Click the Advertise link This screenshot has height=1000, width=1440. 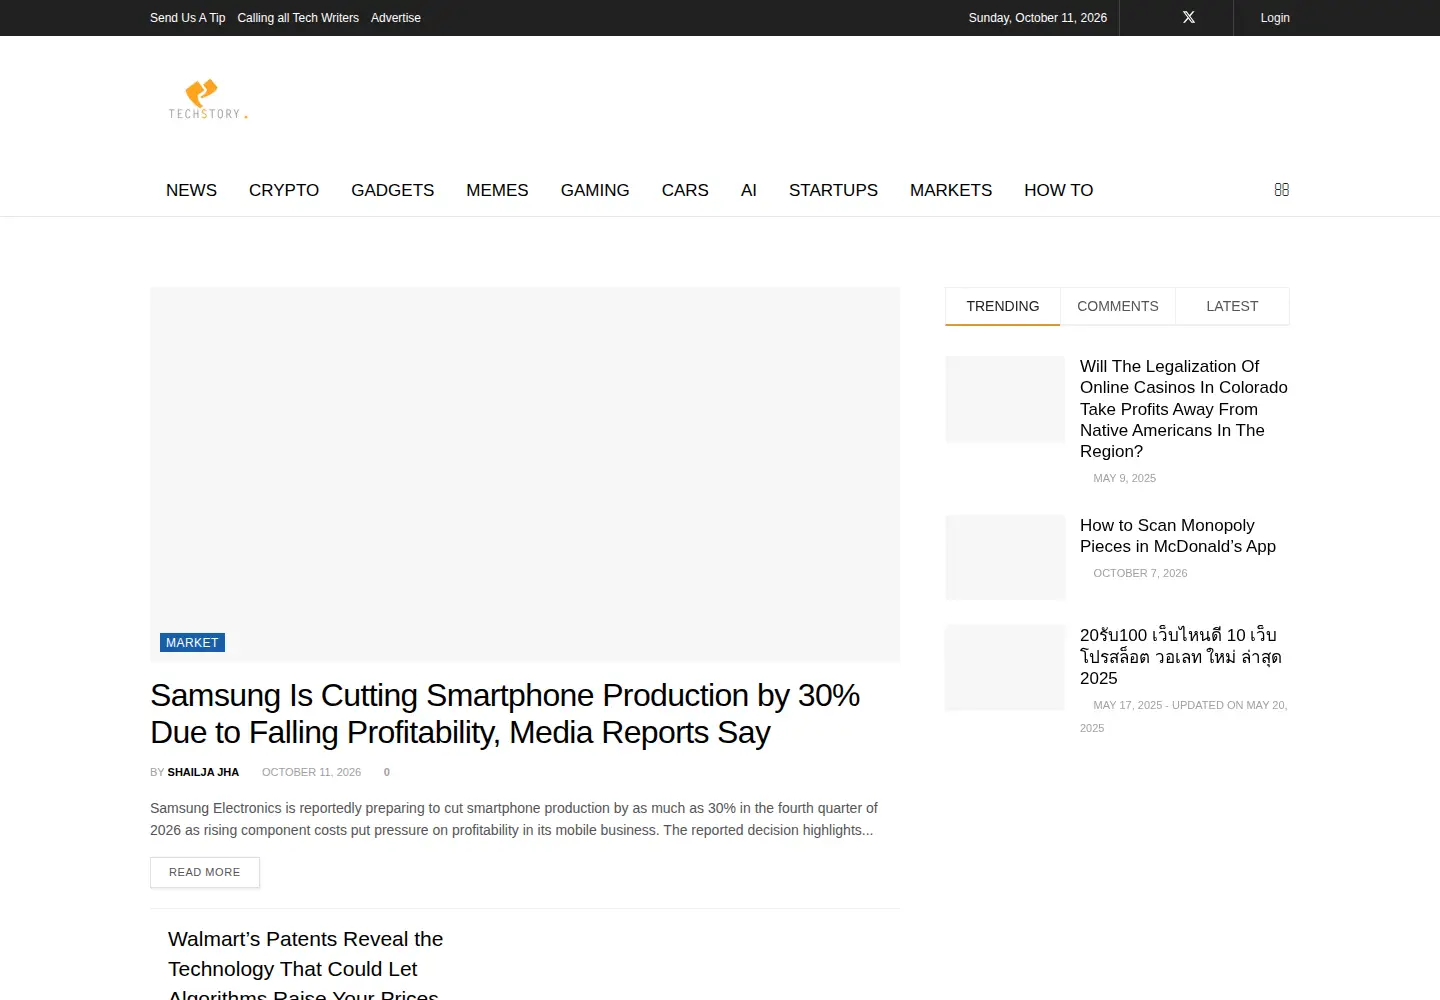pos(396,18)
